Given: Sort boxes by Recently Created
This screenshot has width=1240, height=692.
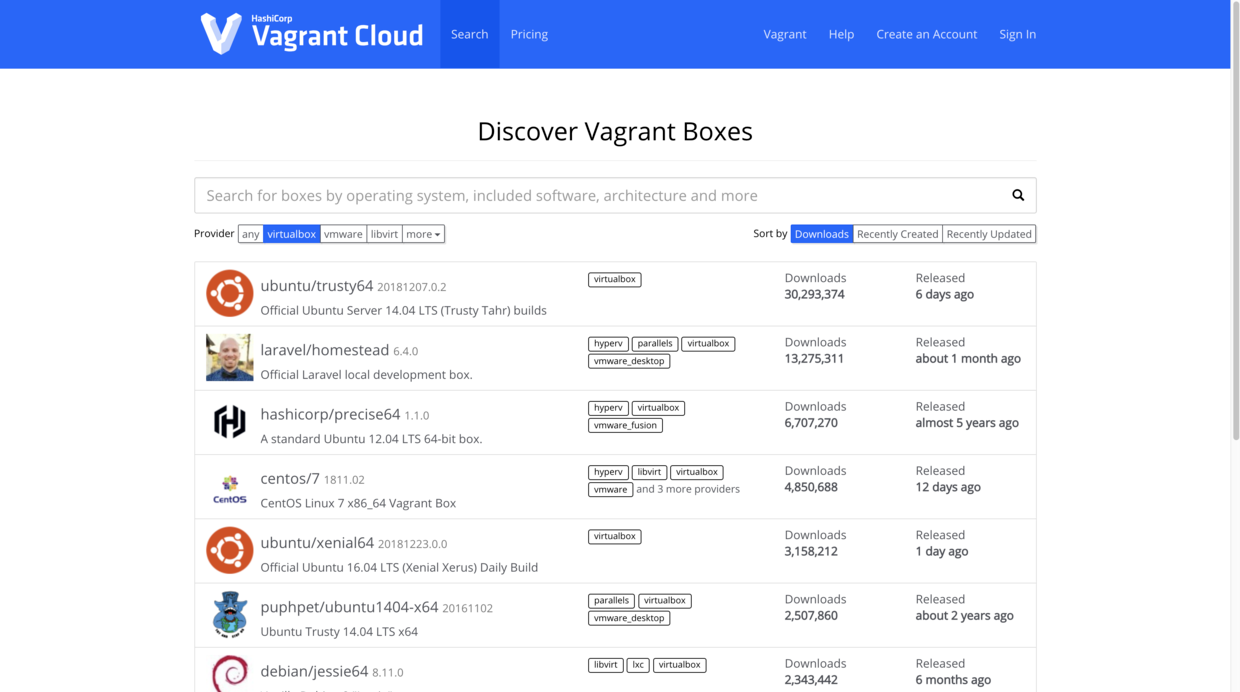Looking at the screenshot, I should pos(898,234).
